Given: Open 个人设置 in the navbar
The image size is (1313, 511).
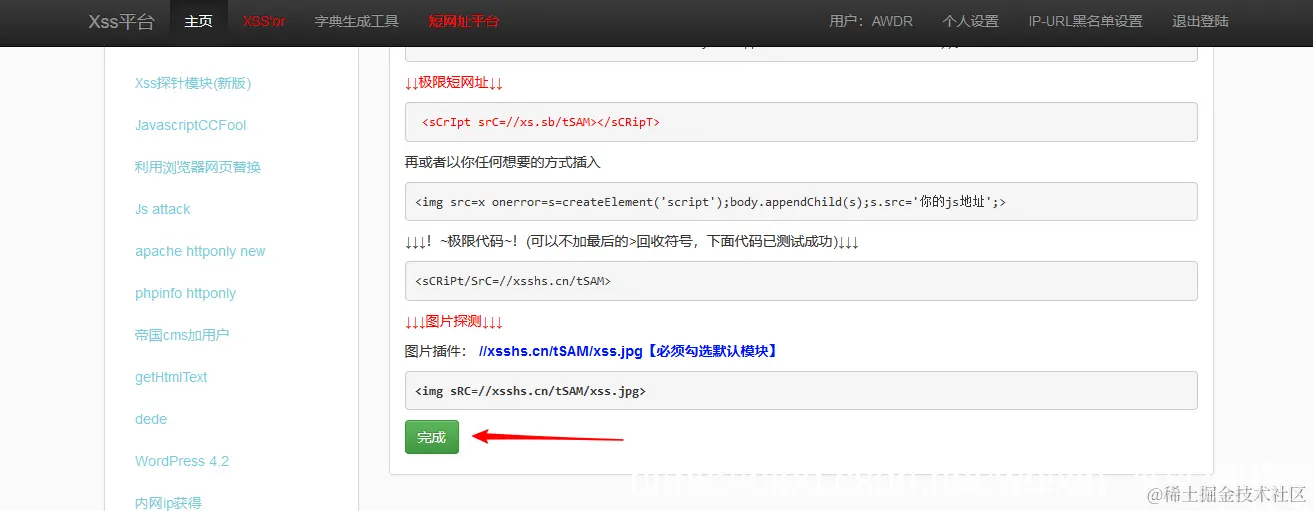Looking at the screenshot, I should (x=970, y=21).
